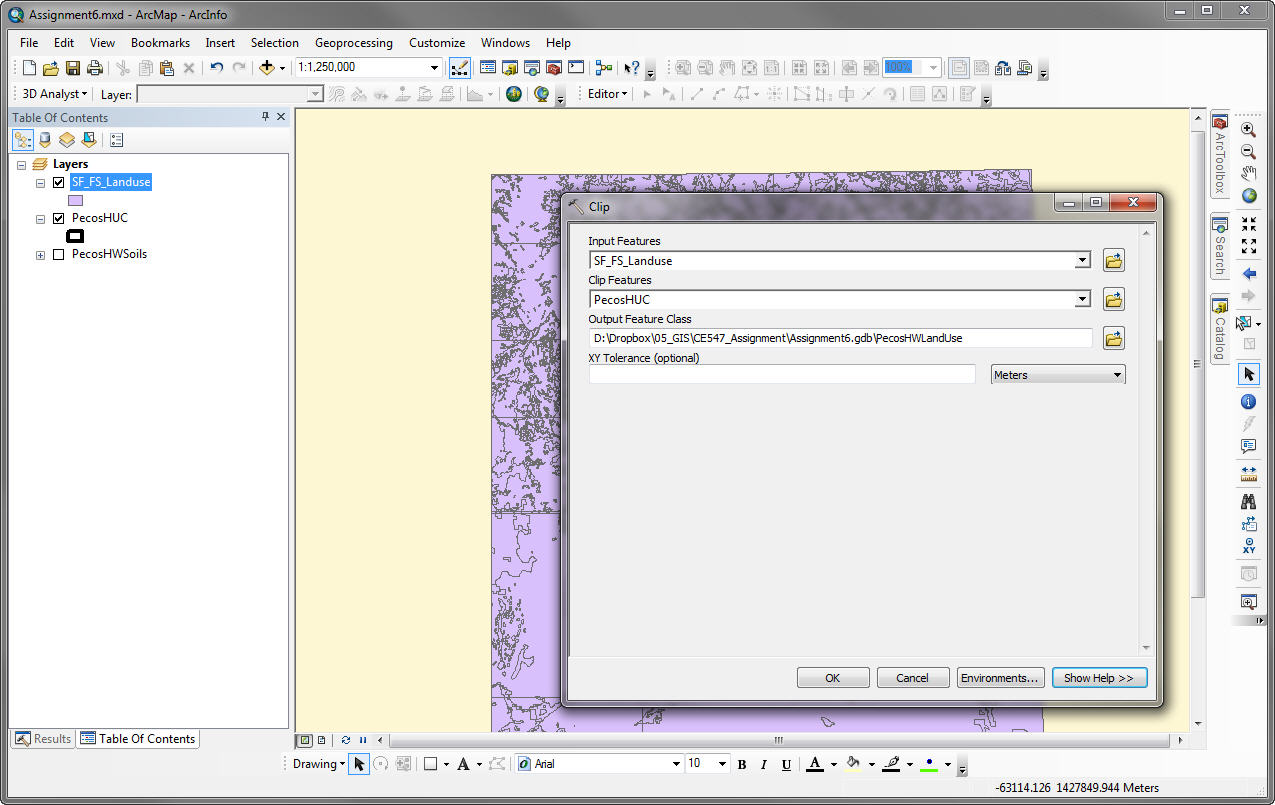Open the Catalog window from toolbar
1275x805 pixels.
[510, 68]
